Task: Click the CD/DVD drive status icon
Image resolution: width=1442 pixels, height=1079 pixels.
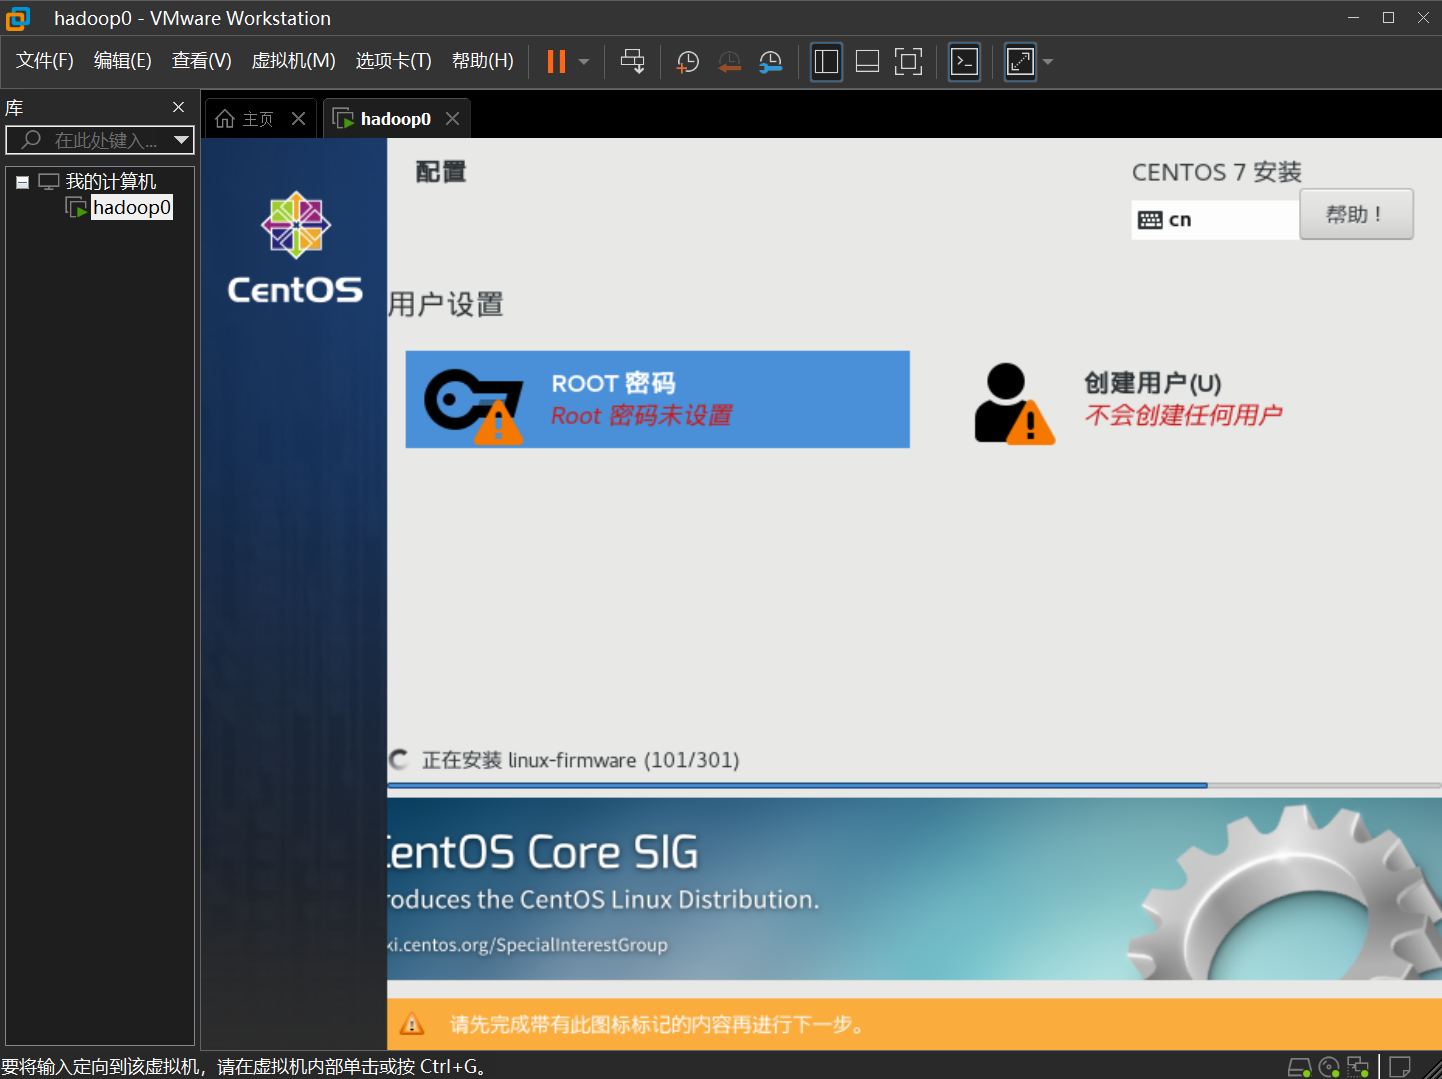Action: (x=1329, y=1067)
